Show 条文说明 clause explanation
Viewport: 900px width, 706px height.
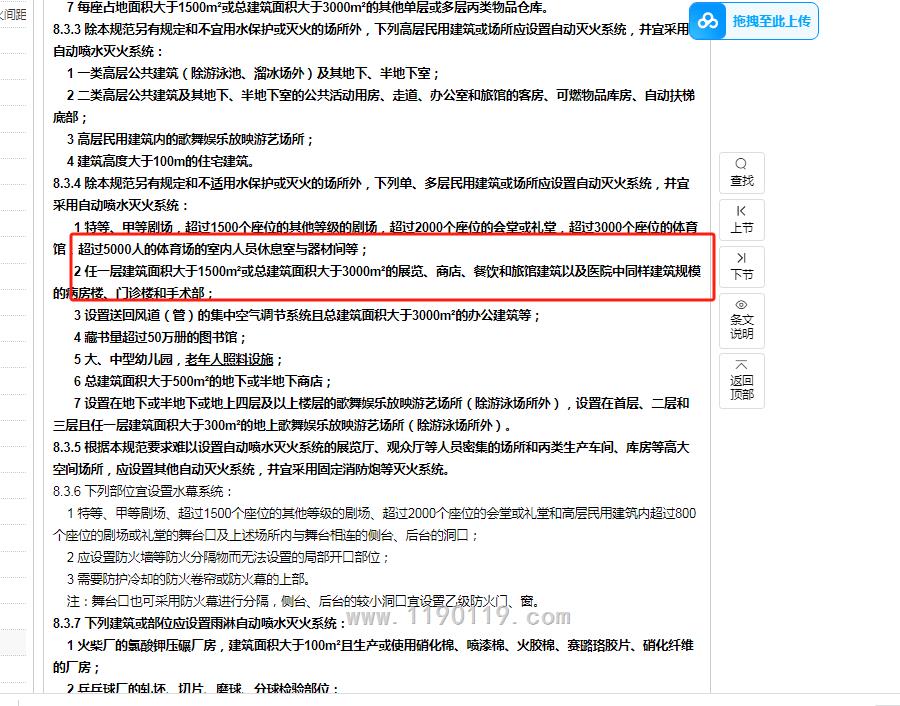741,320
